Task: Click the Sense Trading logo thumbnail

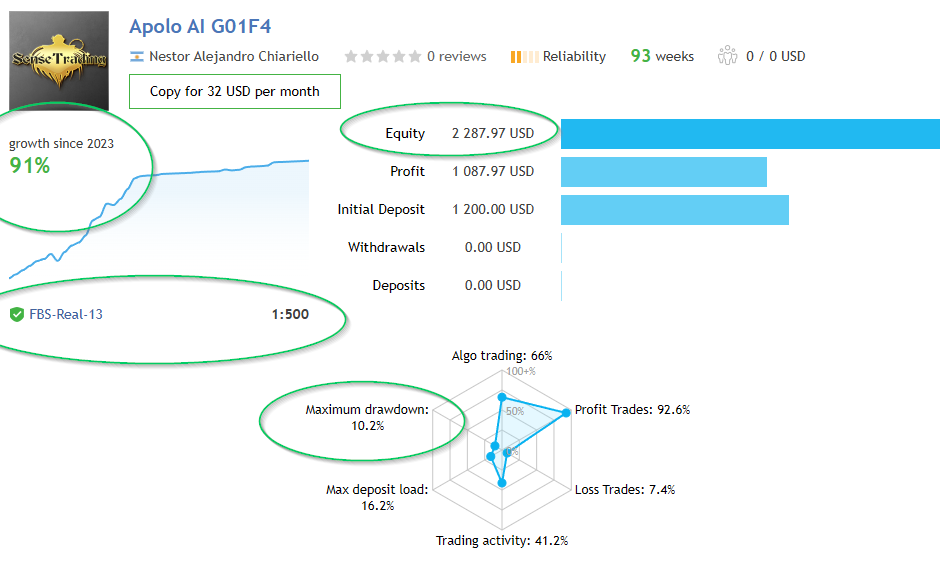Action: pos(58,60)
